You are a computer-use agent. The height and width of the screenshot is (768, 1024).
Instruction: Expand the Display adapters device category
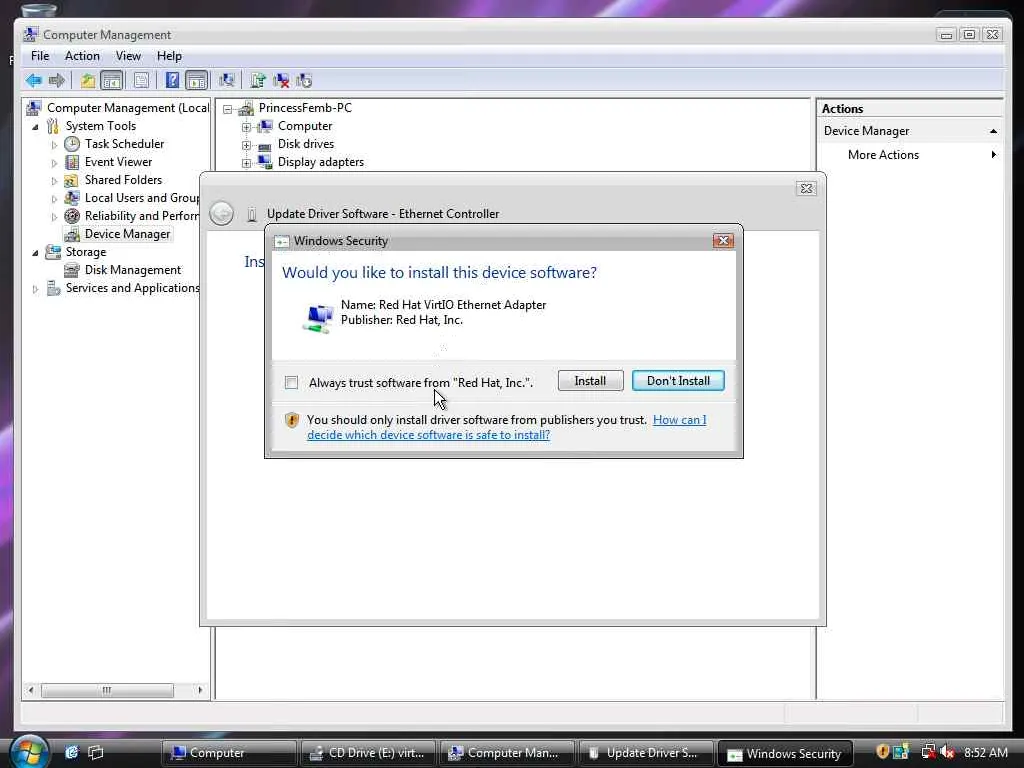coord(246,163)
